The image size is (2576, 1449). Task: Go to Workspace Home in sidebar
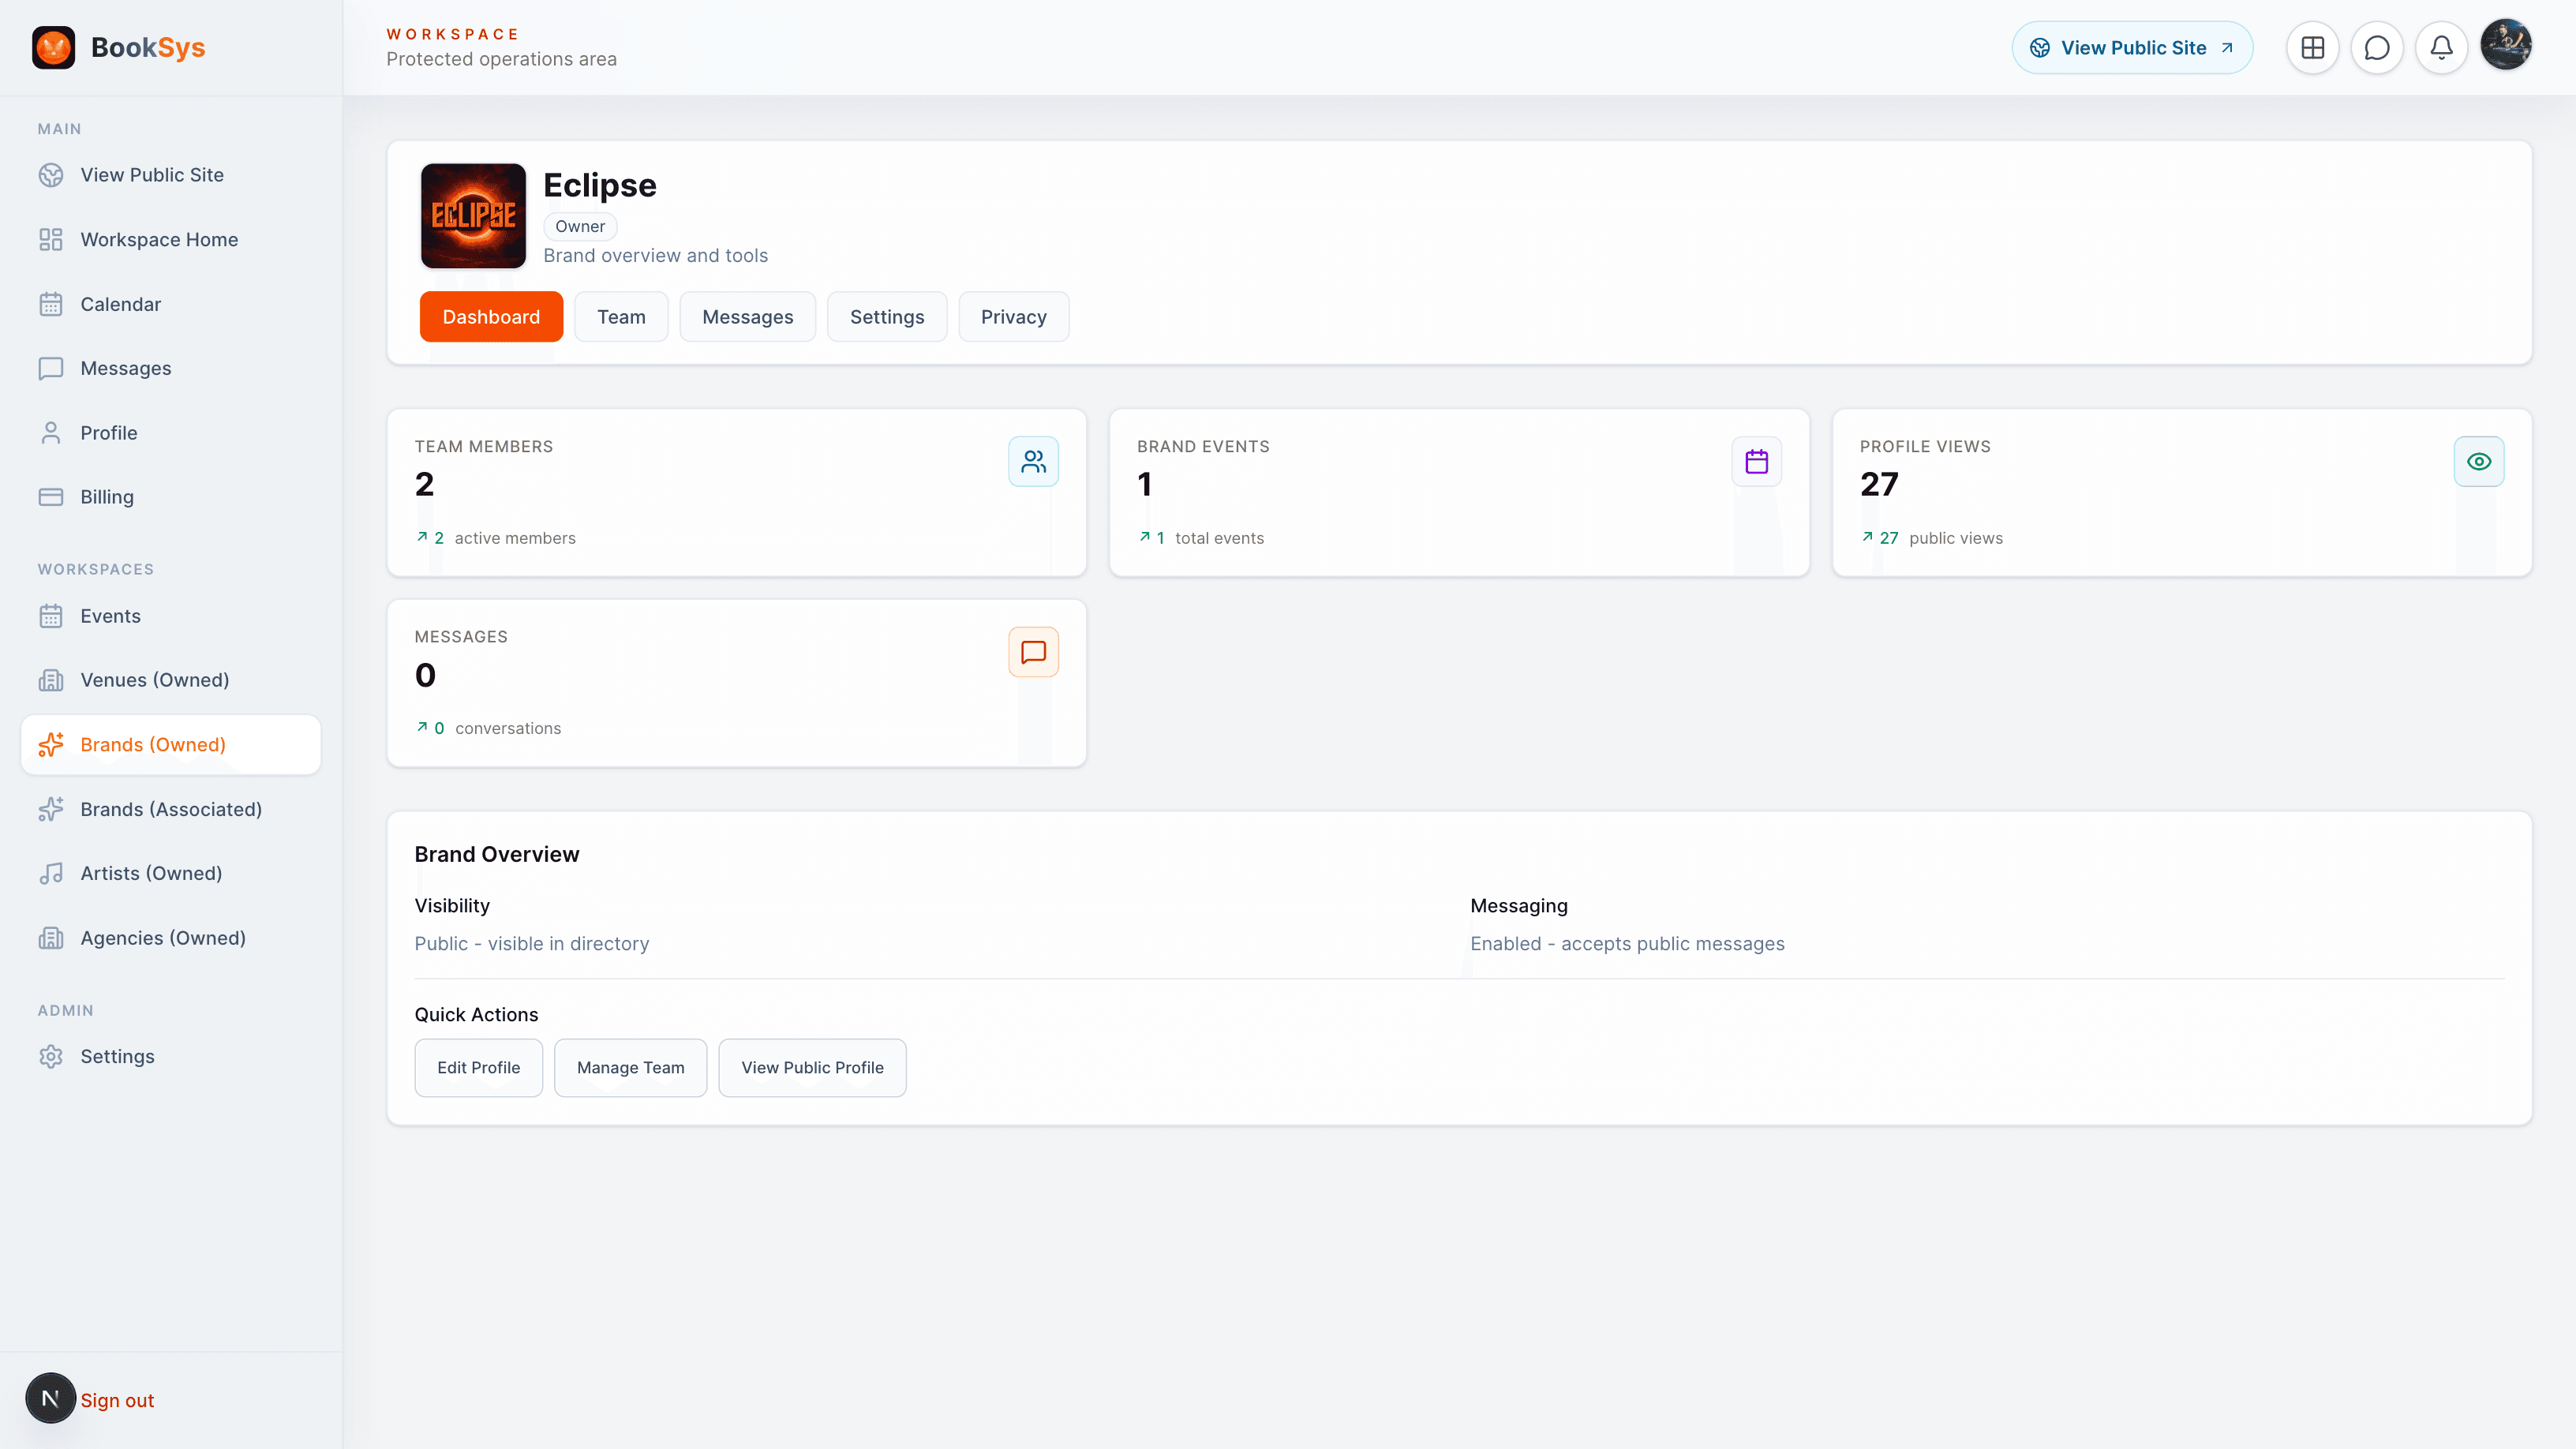point(170,240)
